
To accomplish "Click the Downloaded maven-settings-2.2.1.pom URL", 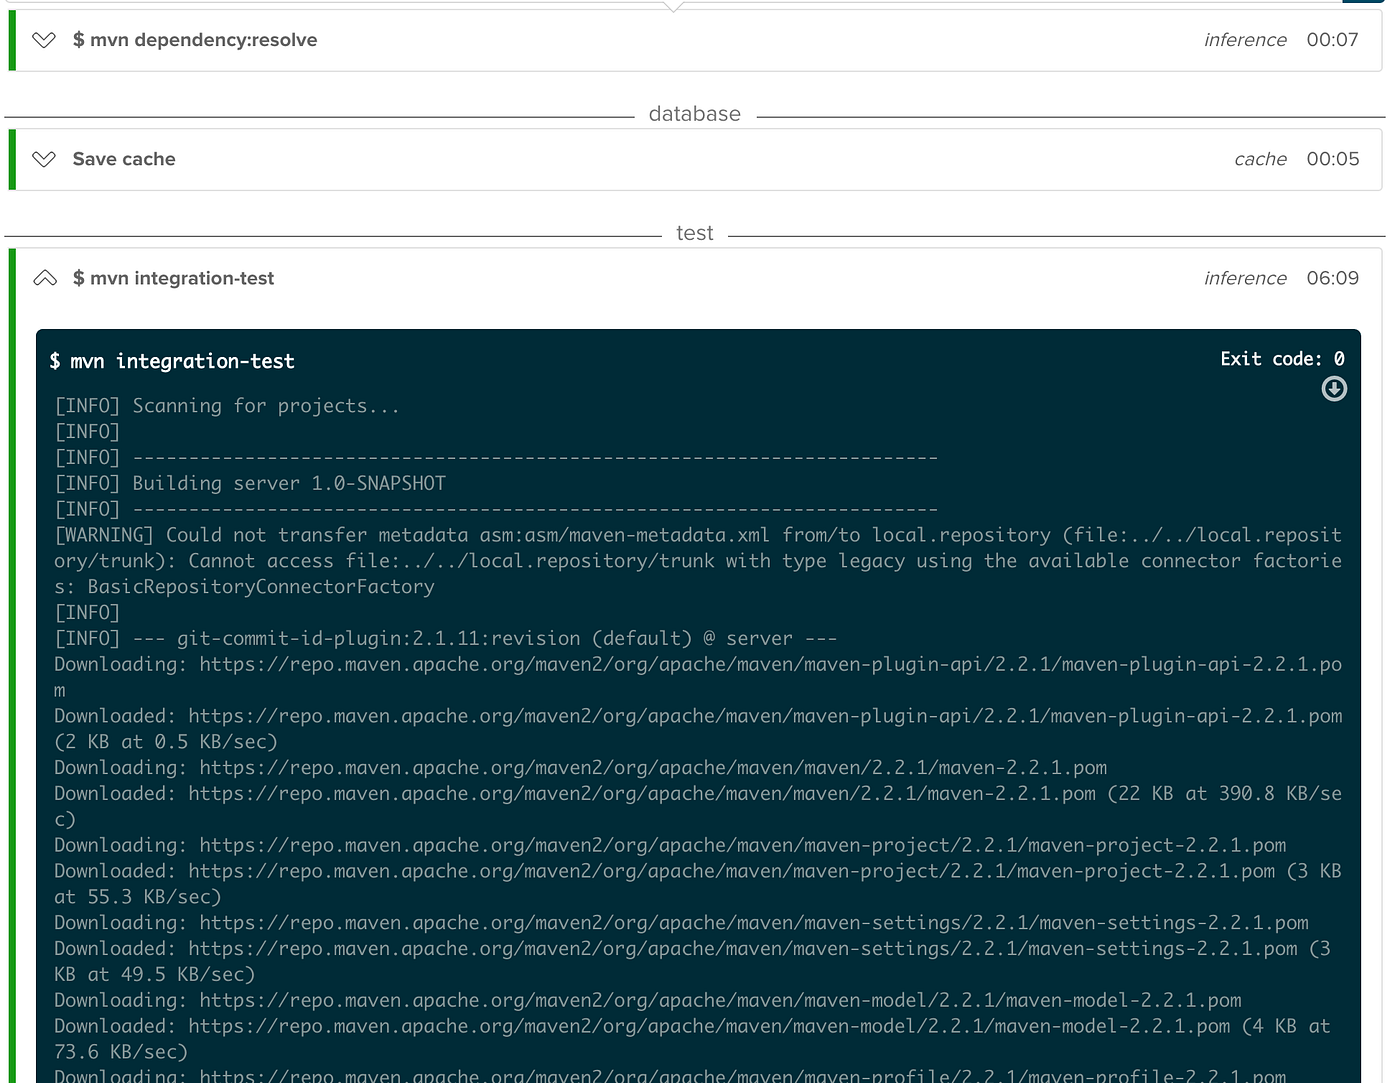I will [x=743, y=949].
